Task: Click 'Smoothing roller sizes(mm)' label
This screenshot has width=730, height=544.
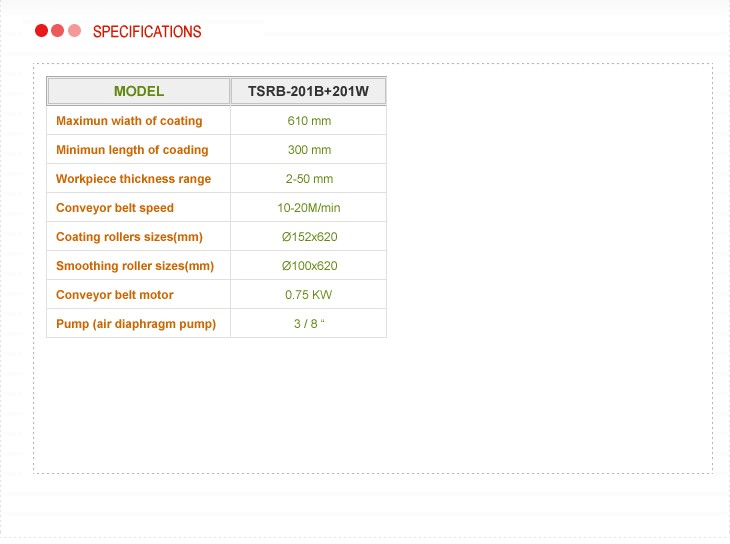Action: click(135, 266)
